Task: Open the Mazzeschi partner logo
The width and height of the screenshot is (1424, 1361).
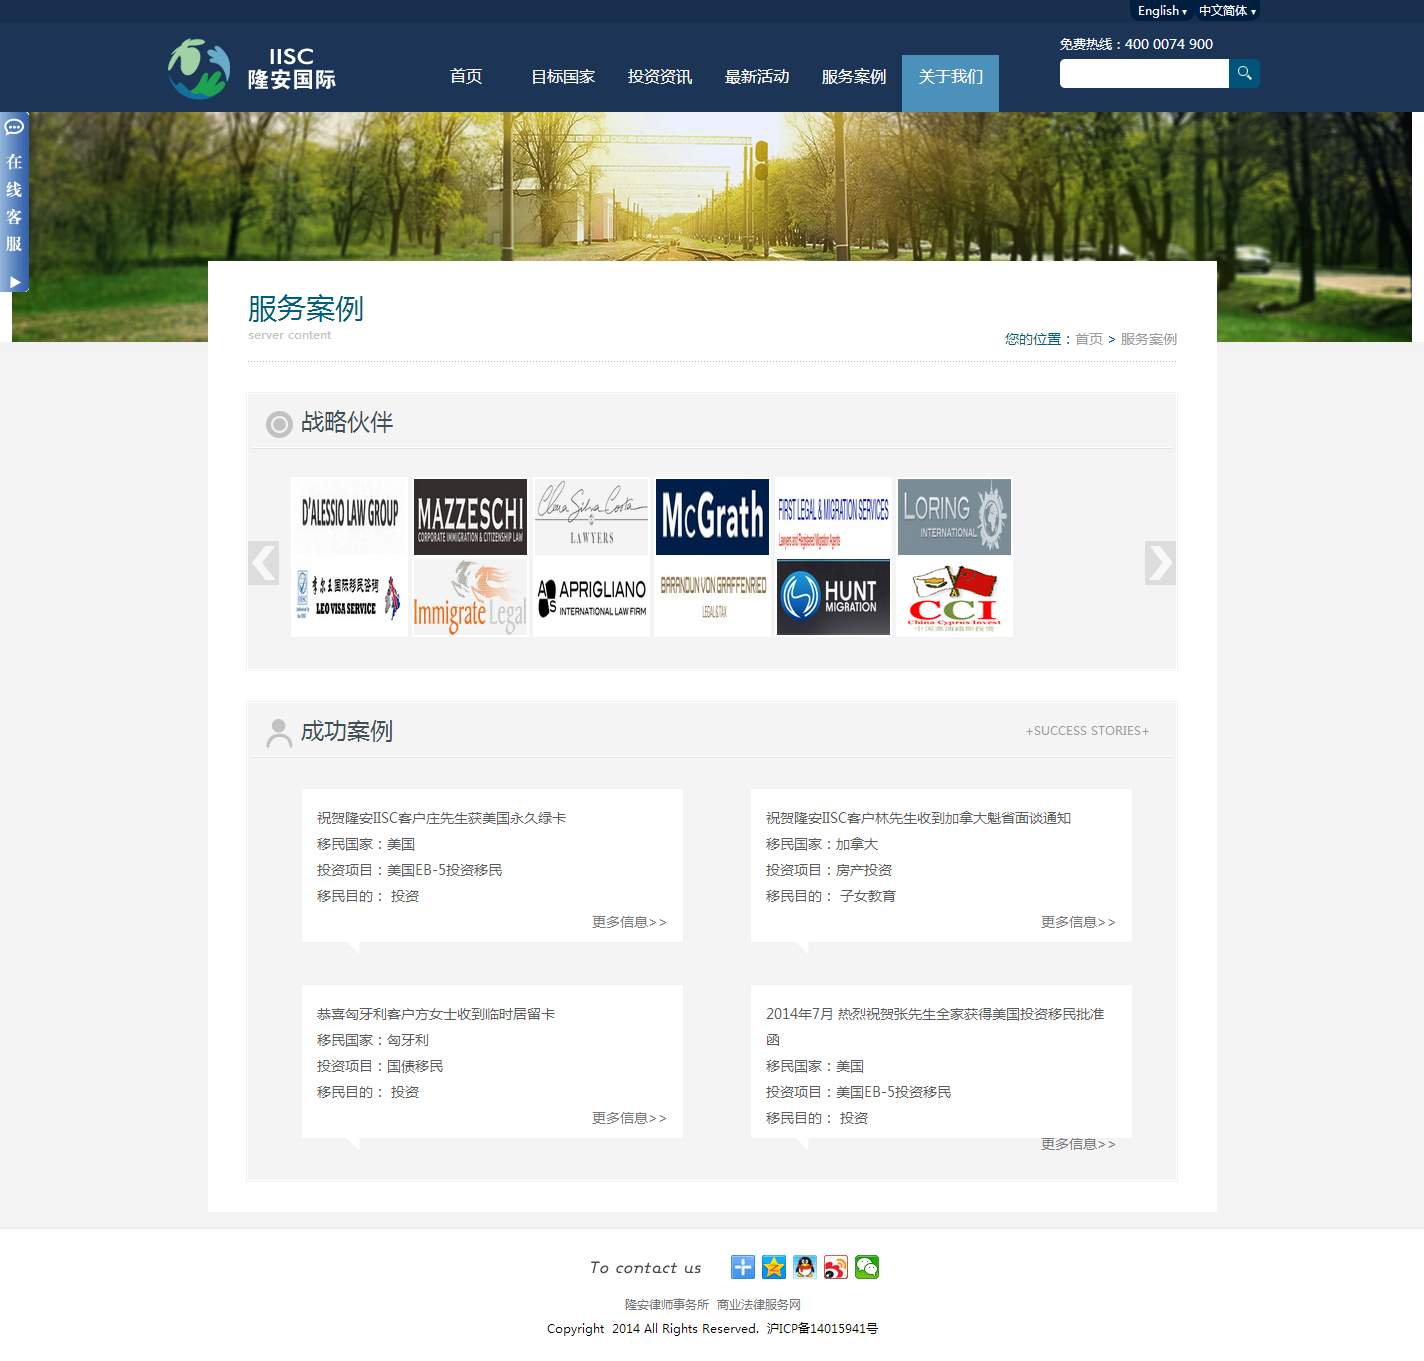Action: tap(470, 516)
